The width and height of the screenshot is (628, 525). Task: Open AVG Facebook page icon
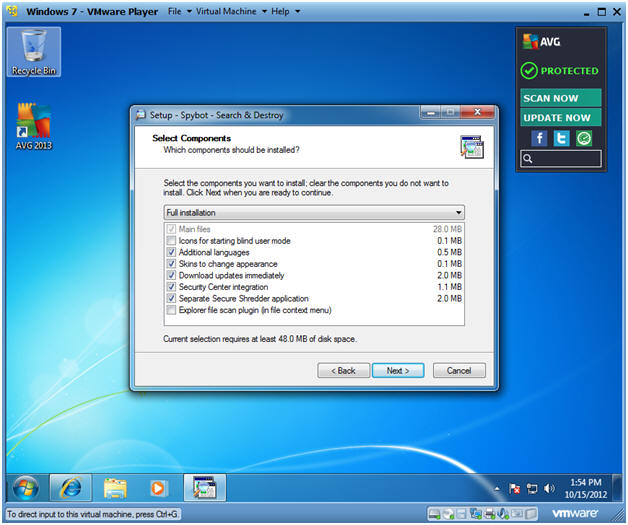539,139
